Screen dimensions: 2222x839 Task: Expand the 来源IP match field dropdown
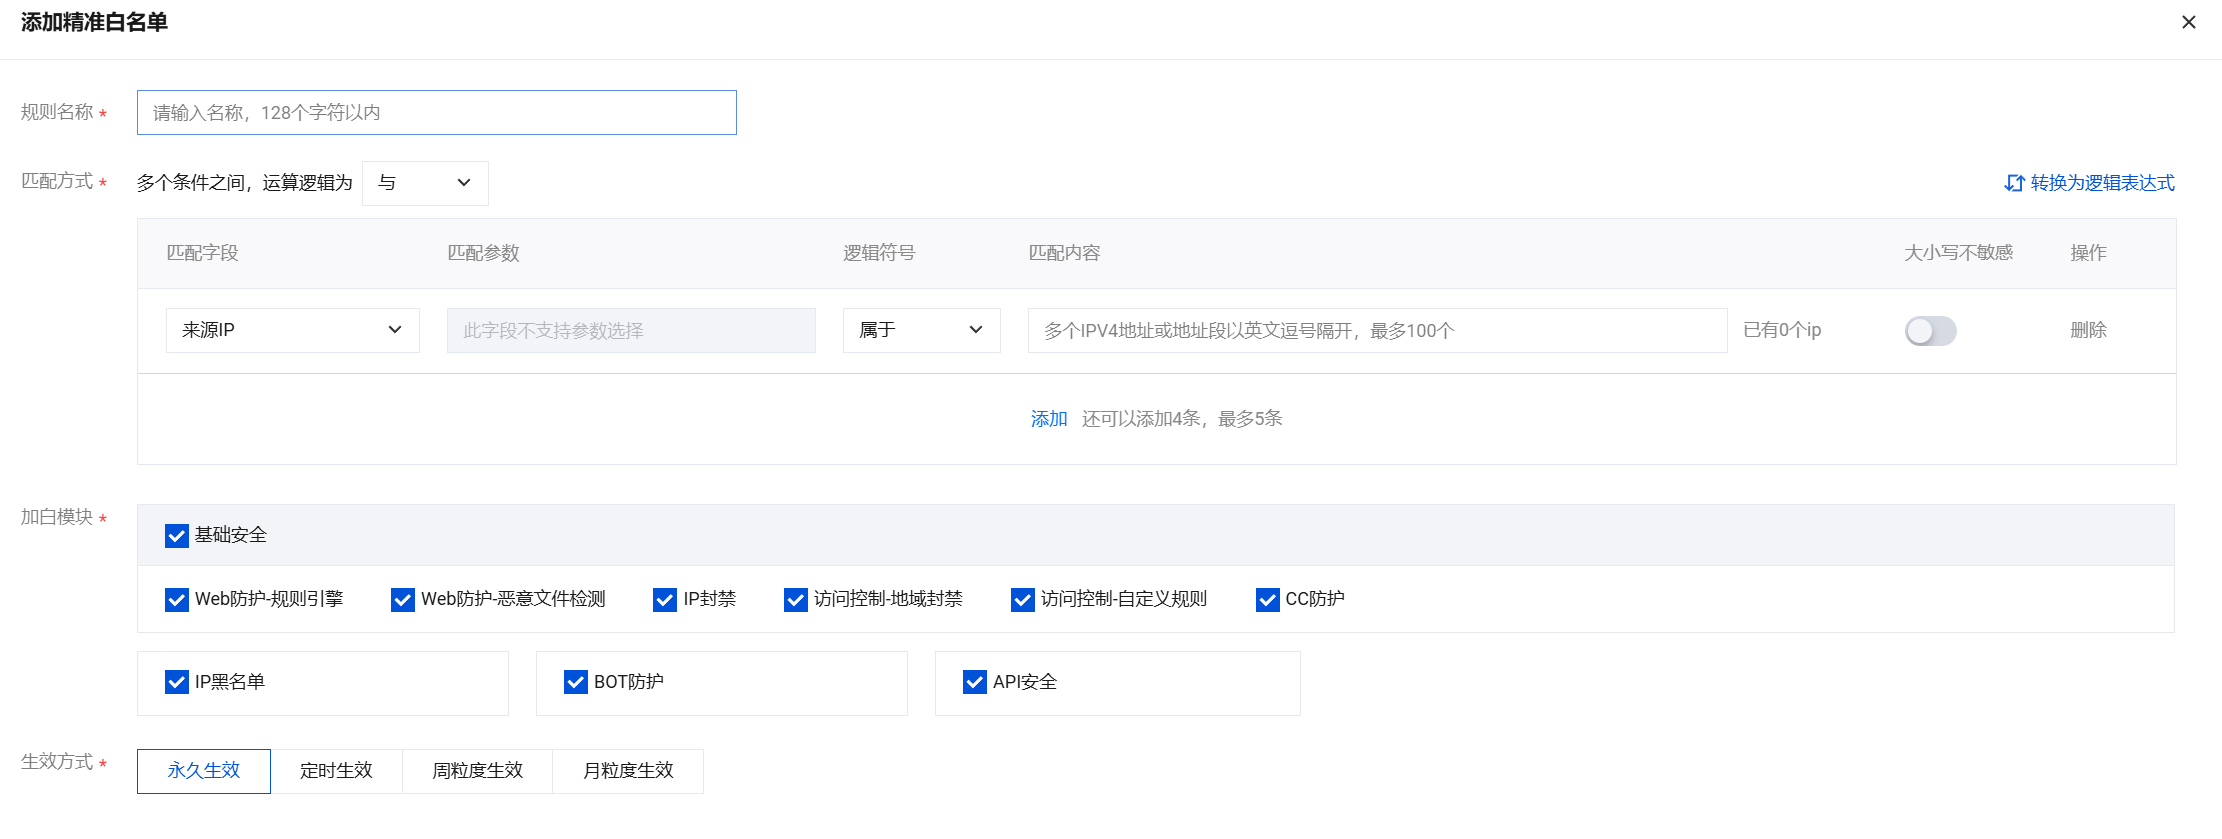pos(292,330)
